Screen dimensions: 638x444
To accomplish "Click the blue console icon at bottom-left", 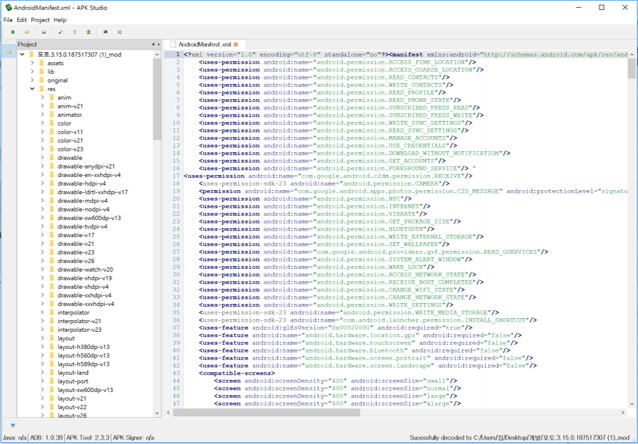I will click(x=13, y=425).
